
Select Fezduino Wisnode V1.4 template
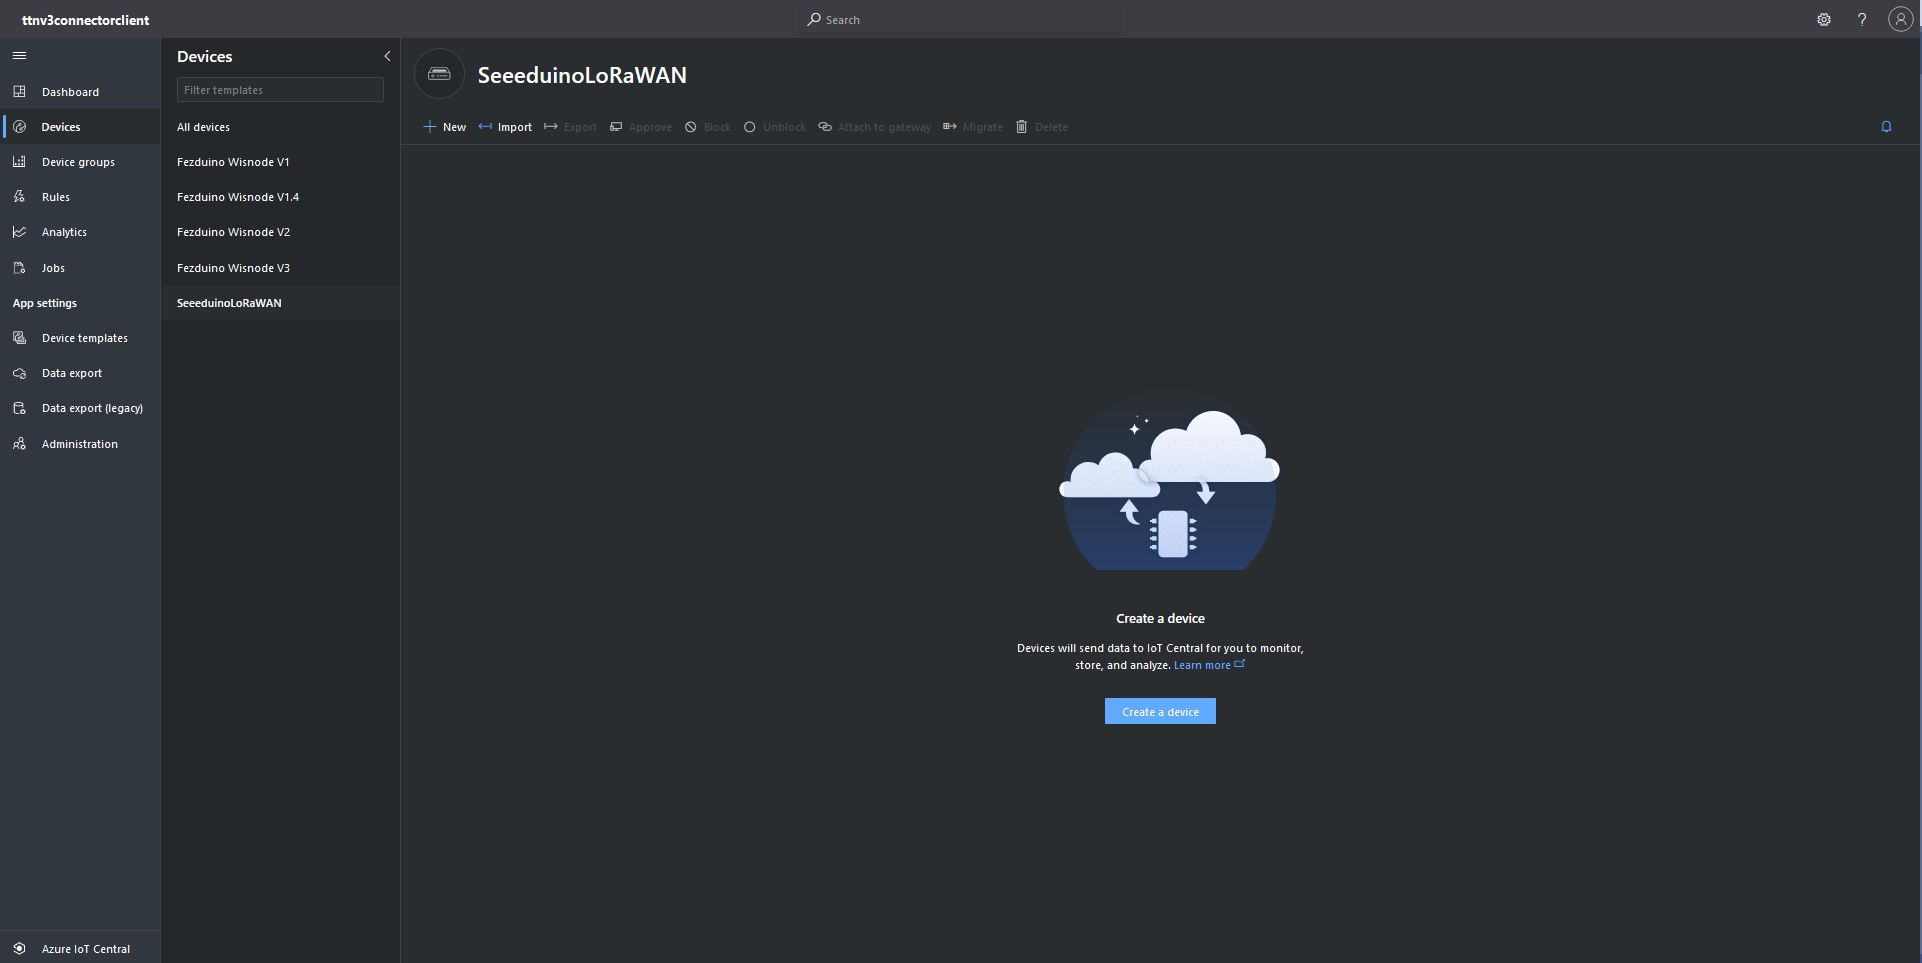click(x=238, y=197)
